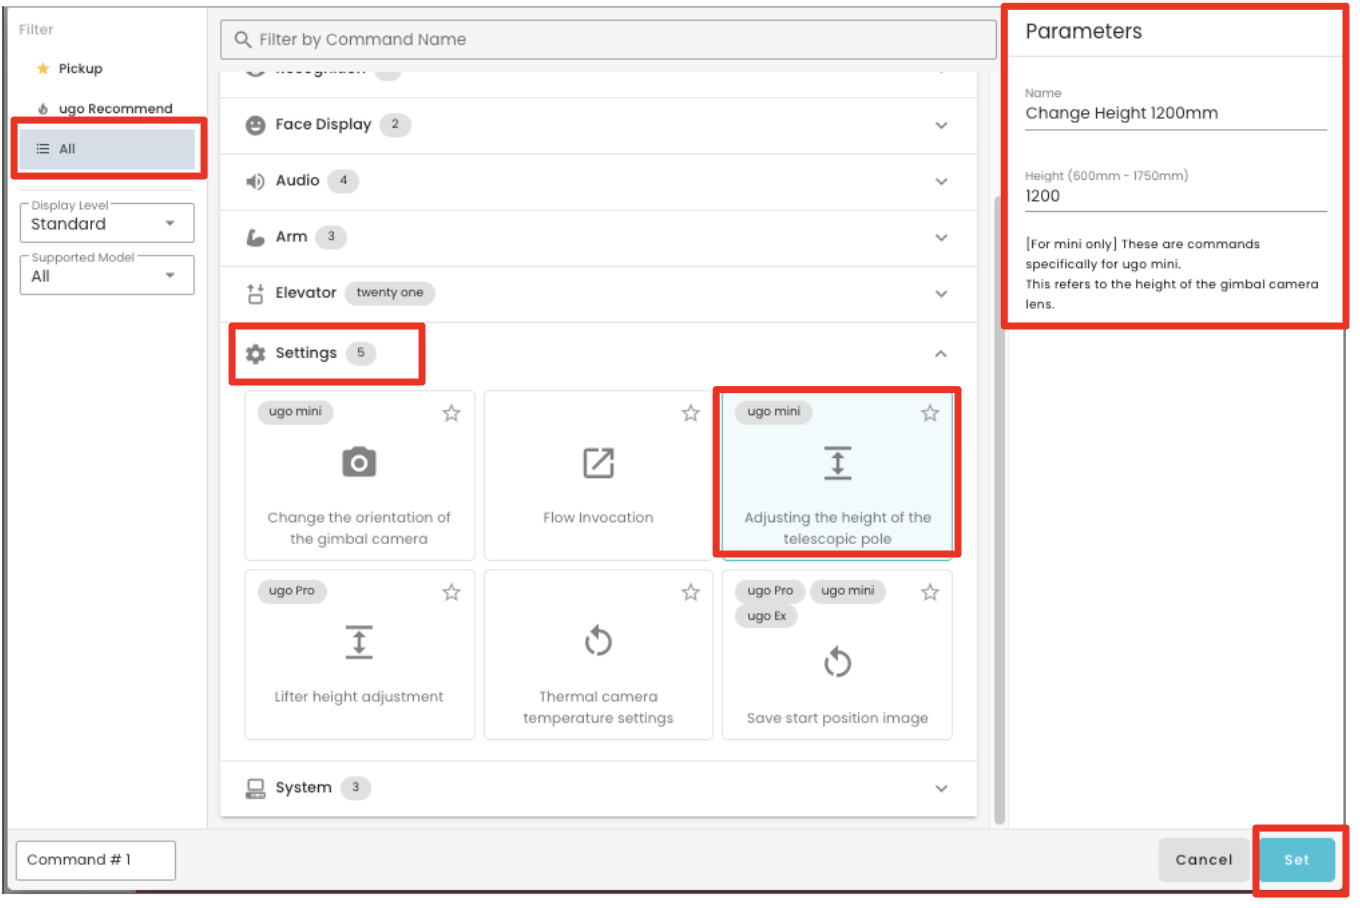Click the Arm count badge 3

331,237
